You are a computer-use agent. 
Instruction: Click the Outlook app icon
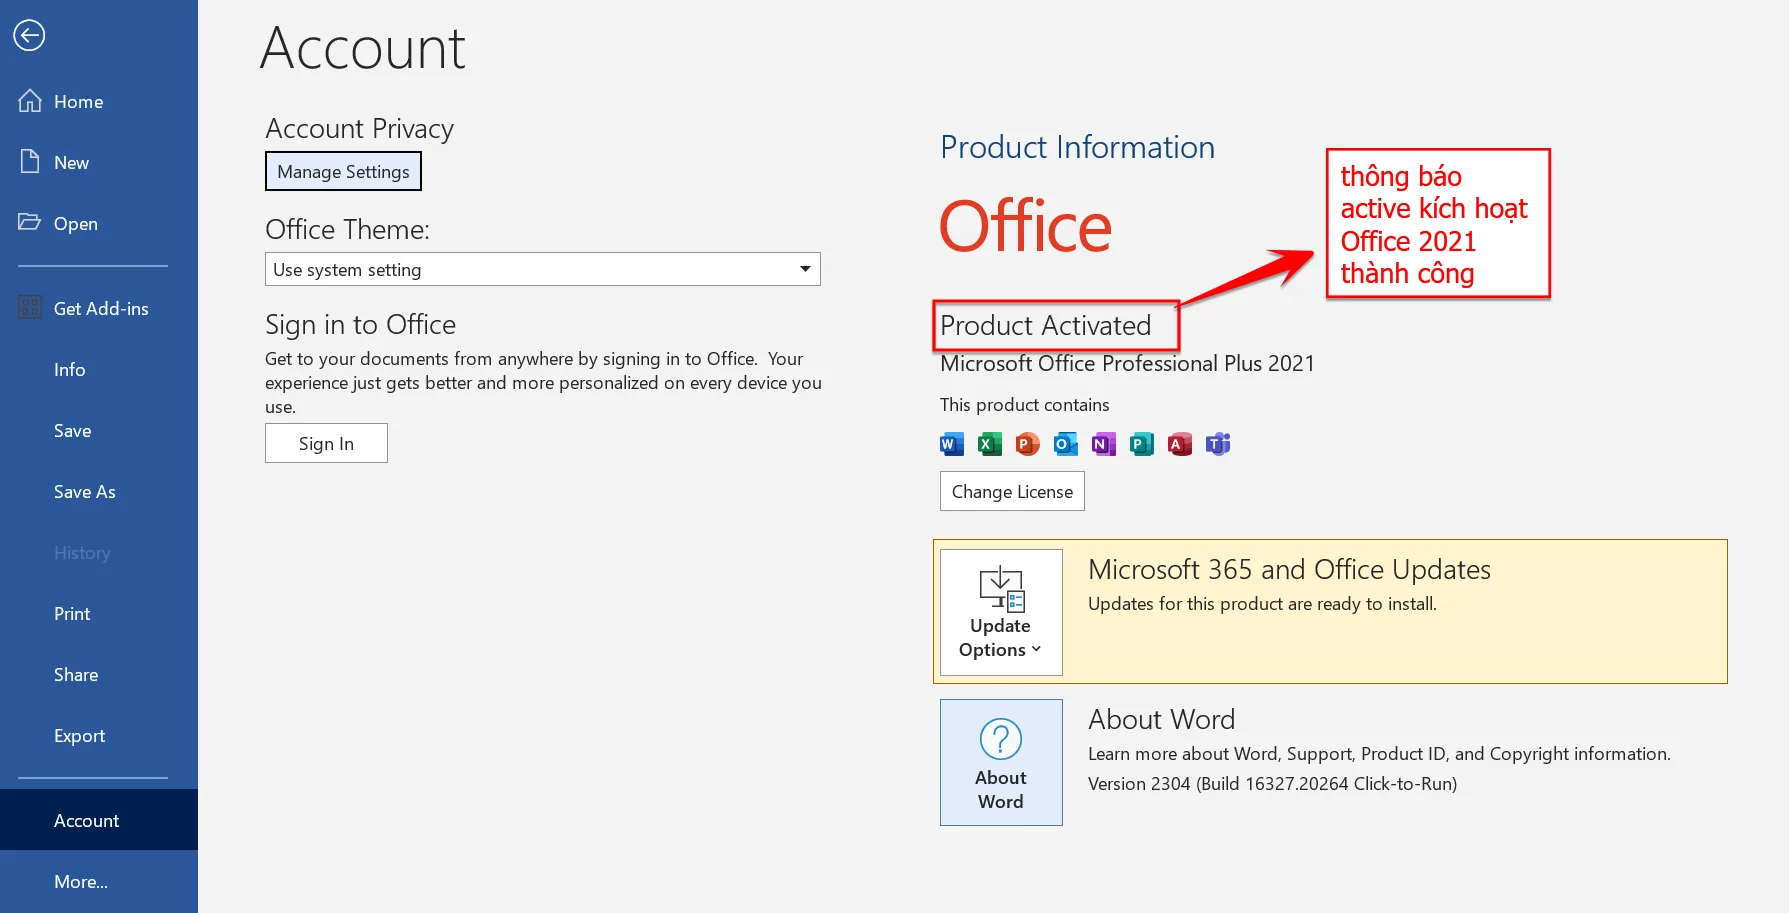[x=1065, y=444]
